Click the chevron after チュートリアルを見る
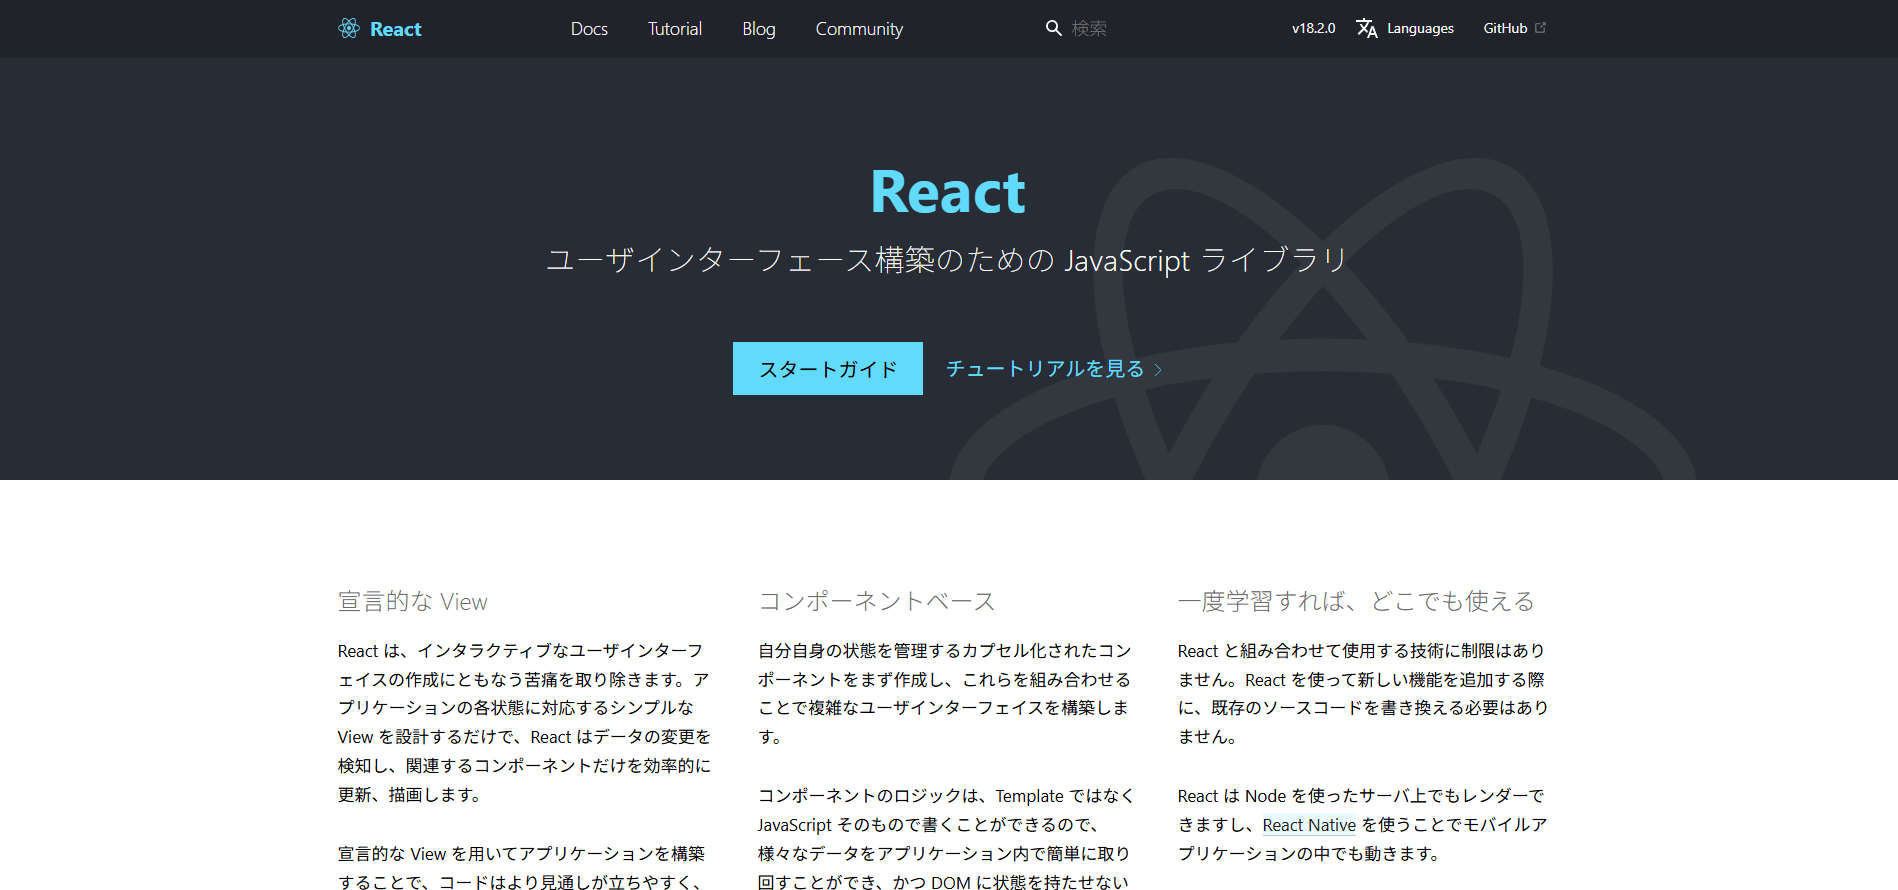 [1158, 370]
